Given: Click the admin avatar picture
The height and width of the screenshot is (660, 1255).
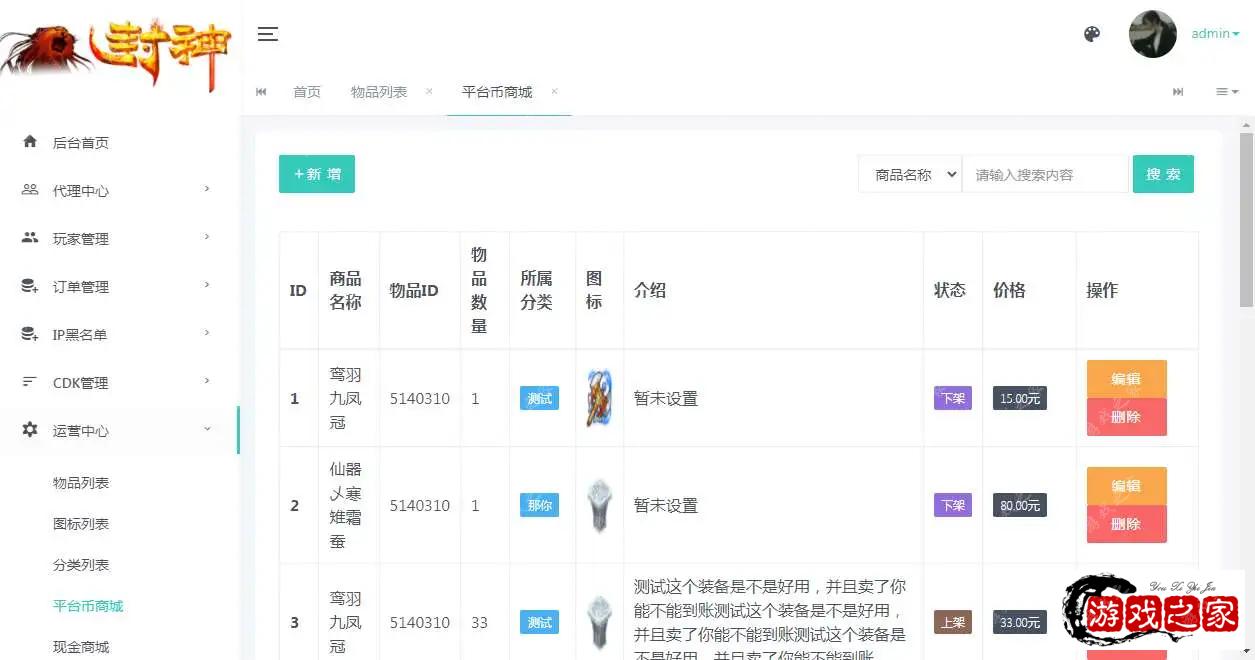Looking at the screenshot, I should pyautogui.click(x=1152, y=34).
